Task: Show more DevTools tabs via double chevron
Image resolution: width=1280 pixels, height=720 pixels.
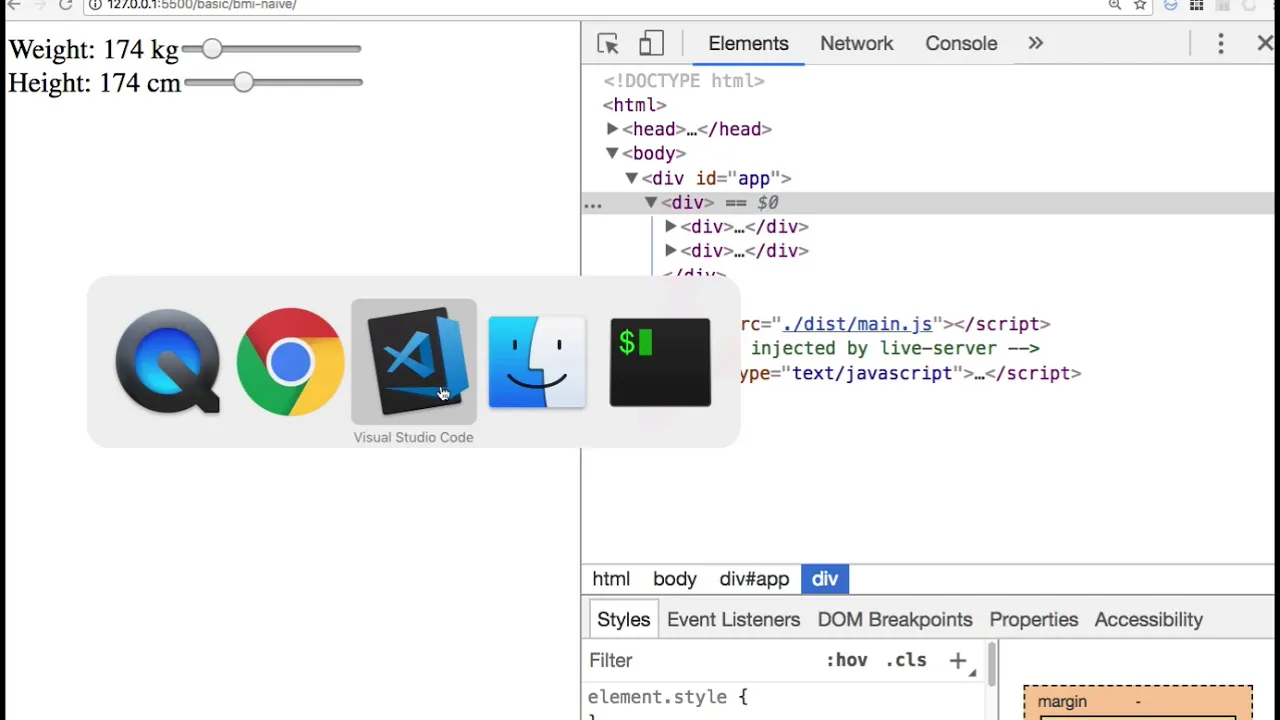Action: point(1036,44)
